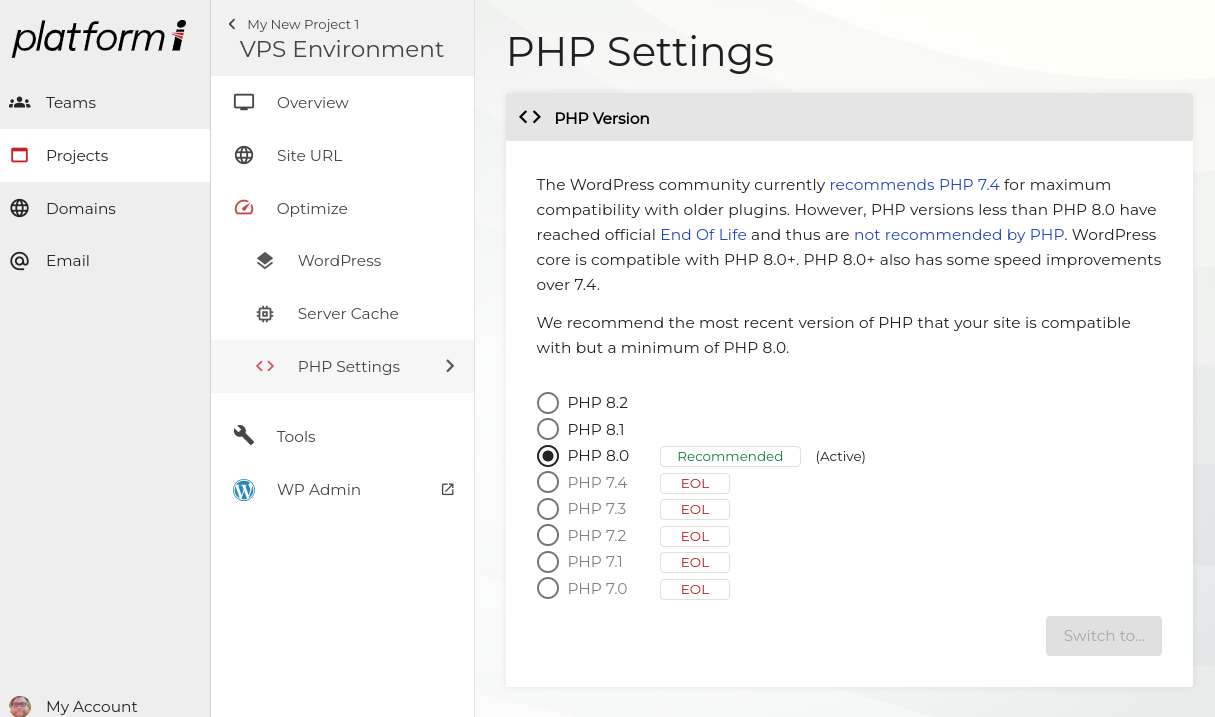Click the Domains globe icon
Image resolution: width=1215 pixels, height=717 pixels.
[x=19, y=208]
